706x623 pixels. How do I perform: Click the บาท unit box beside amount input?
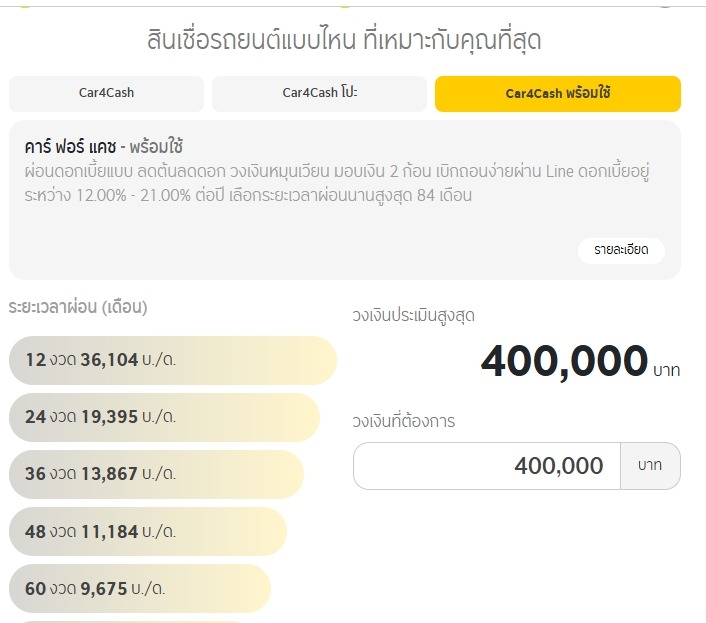[x=651, y=466]
